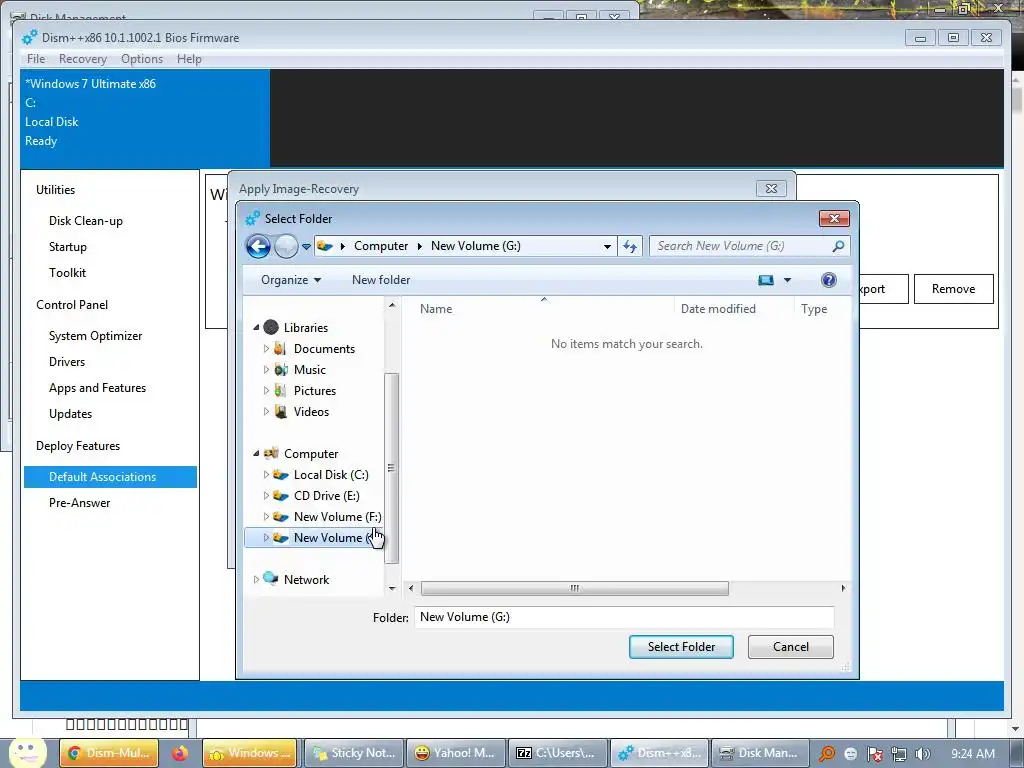Open the Options menu in Dism++
1024x768 pixels.
(142, 59)
